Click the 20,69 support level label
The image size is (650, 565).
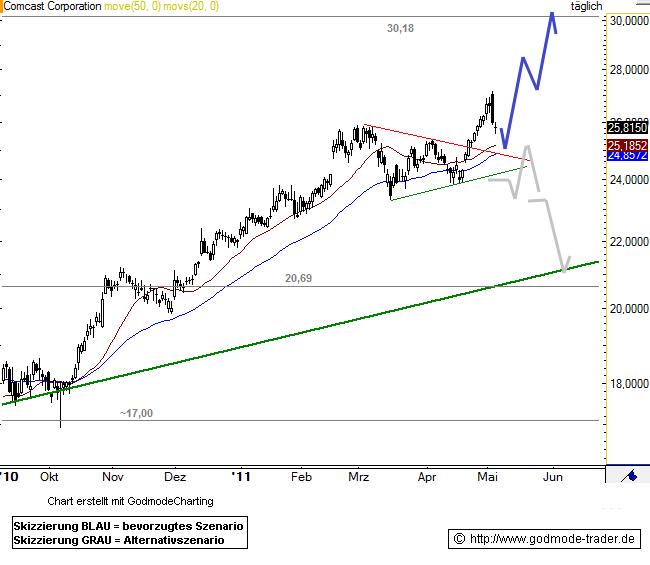pos(298,279)
